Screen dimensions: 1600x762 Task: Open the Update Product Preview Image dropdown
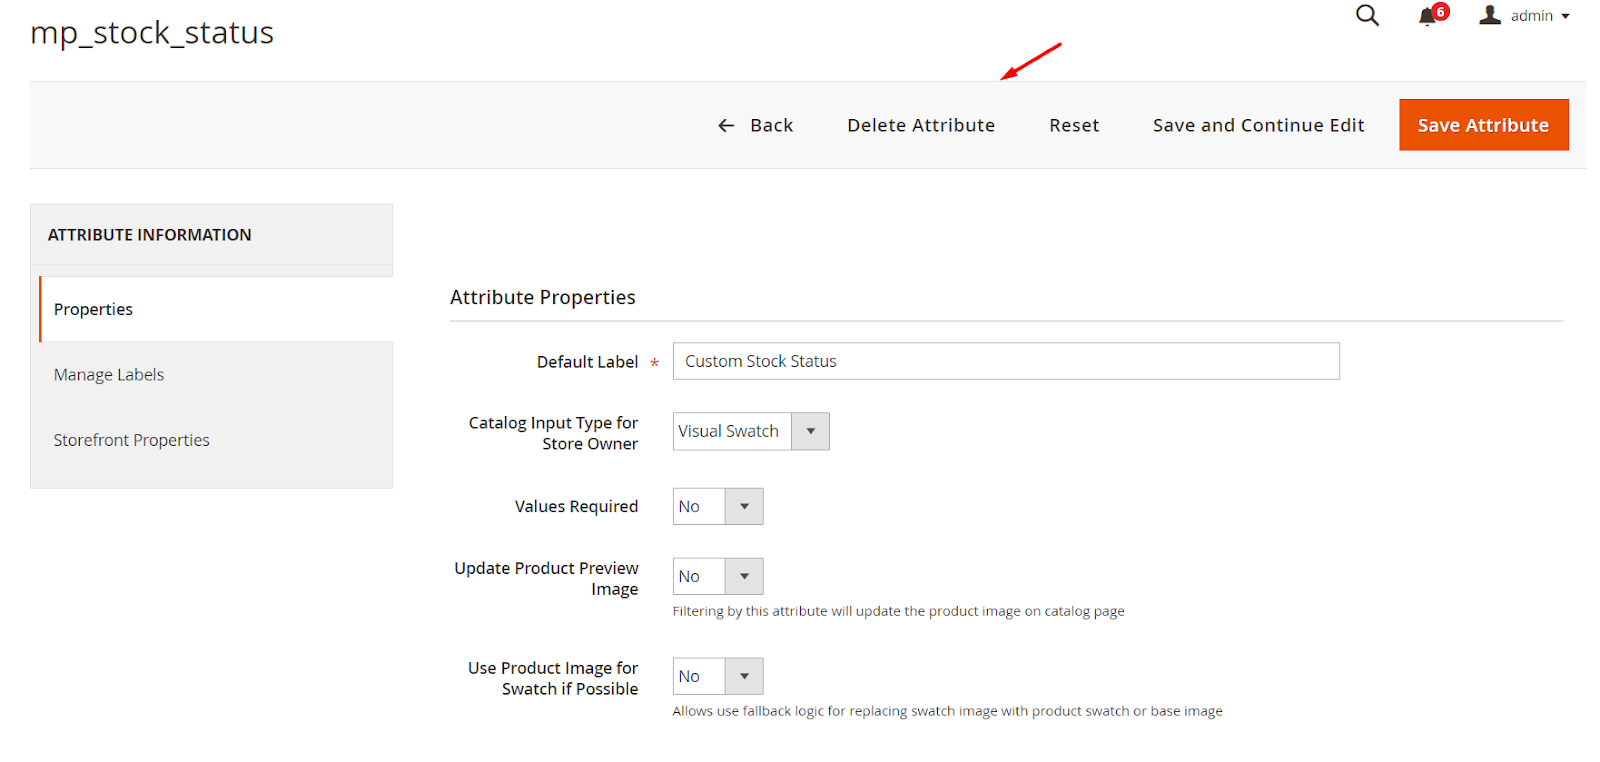coord(717,577)
